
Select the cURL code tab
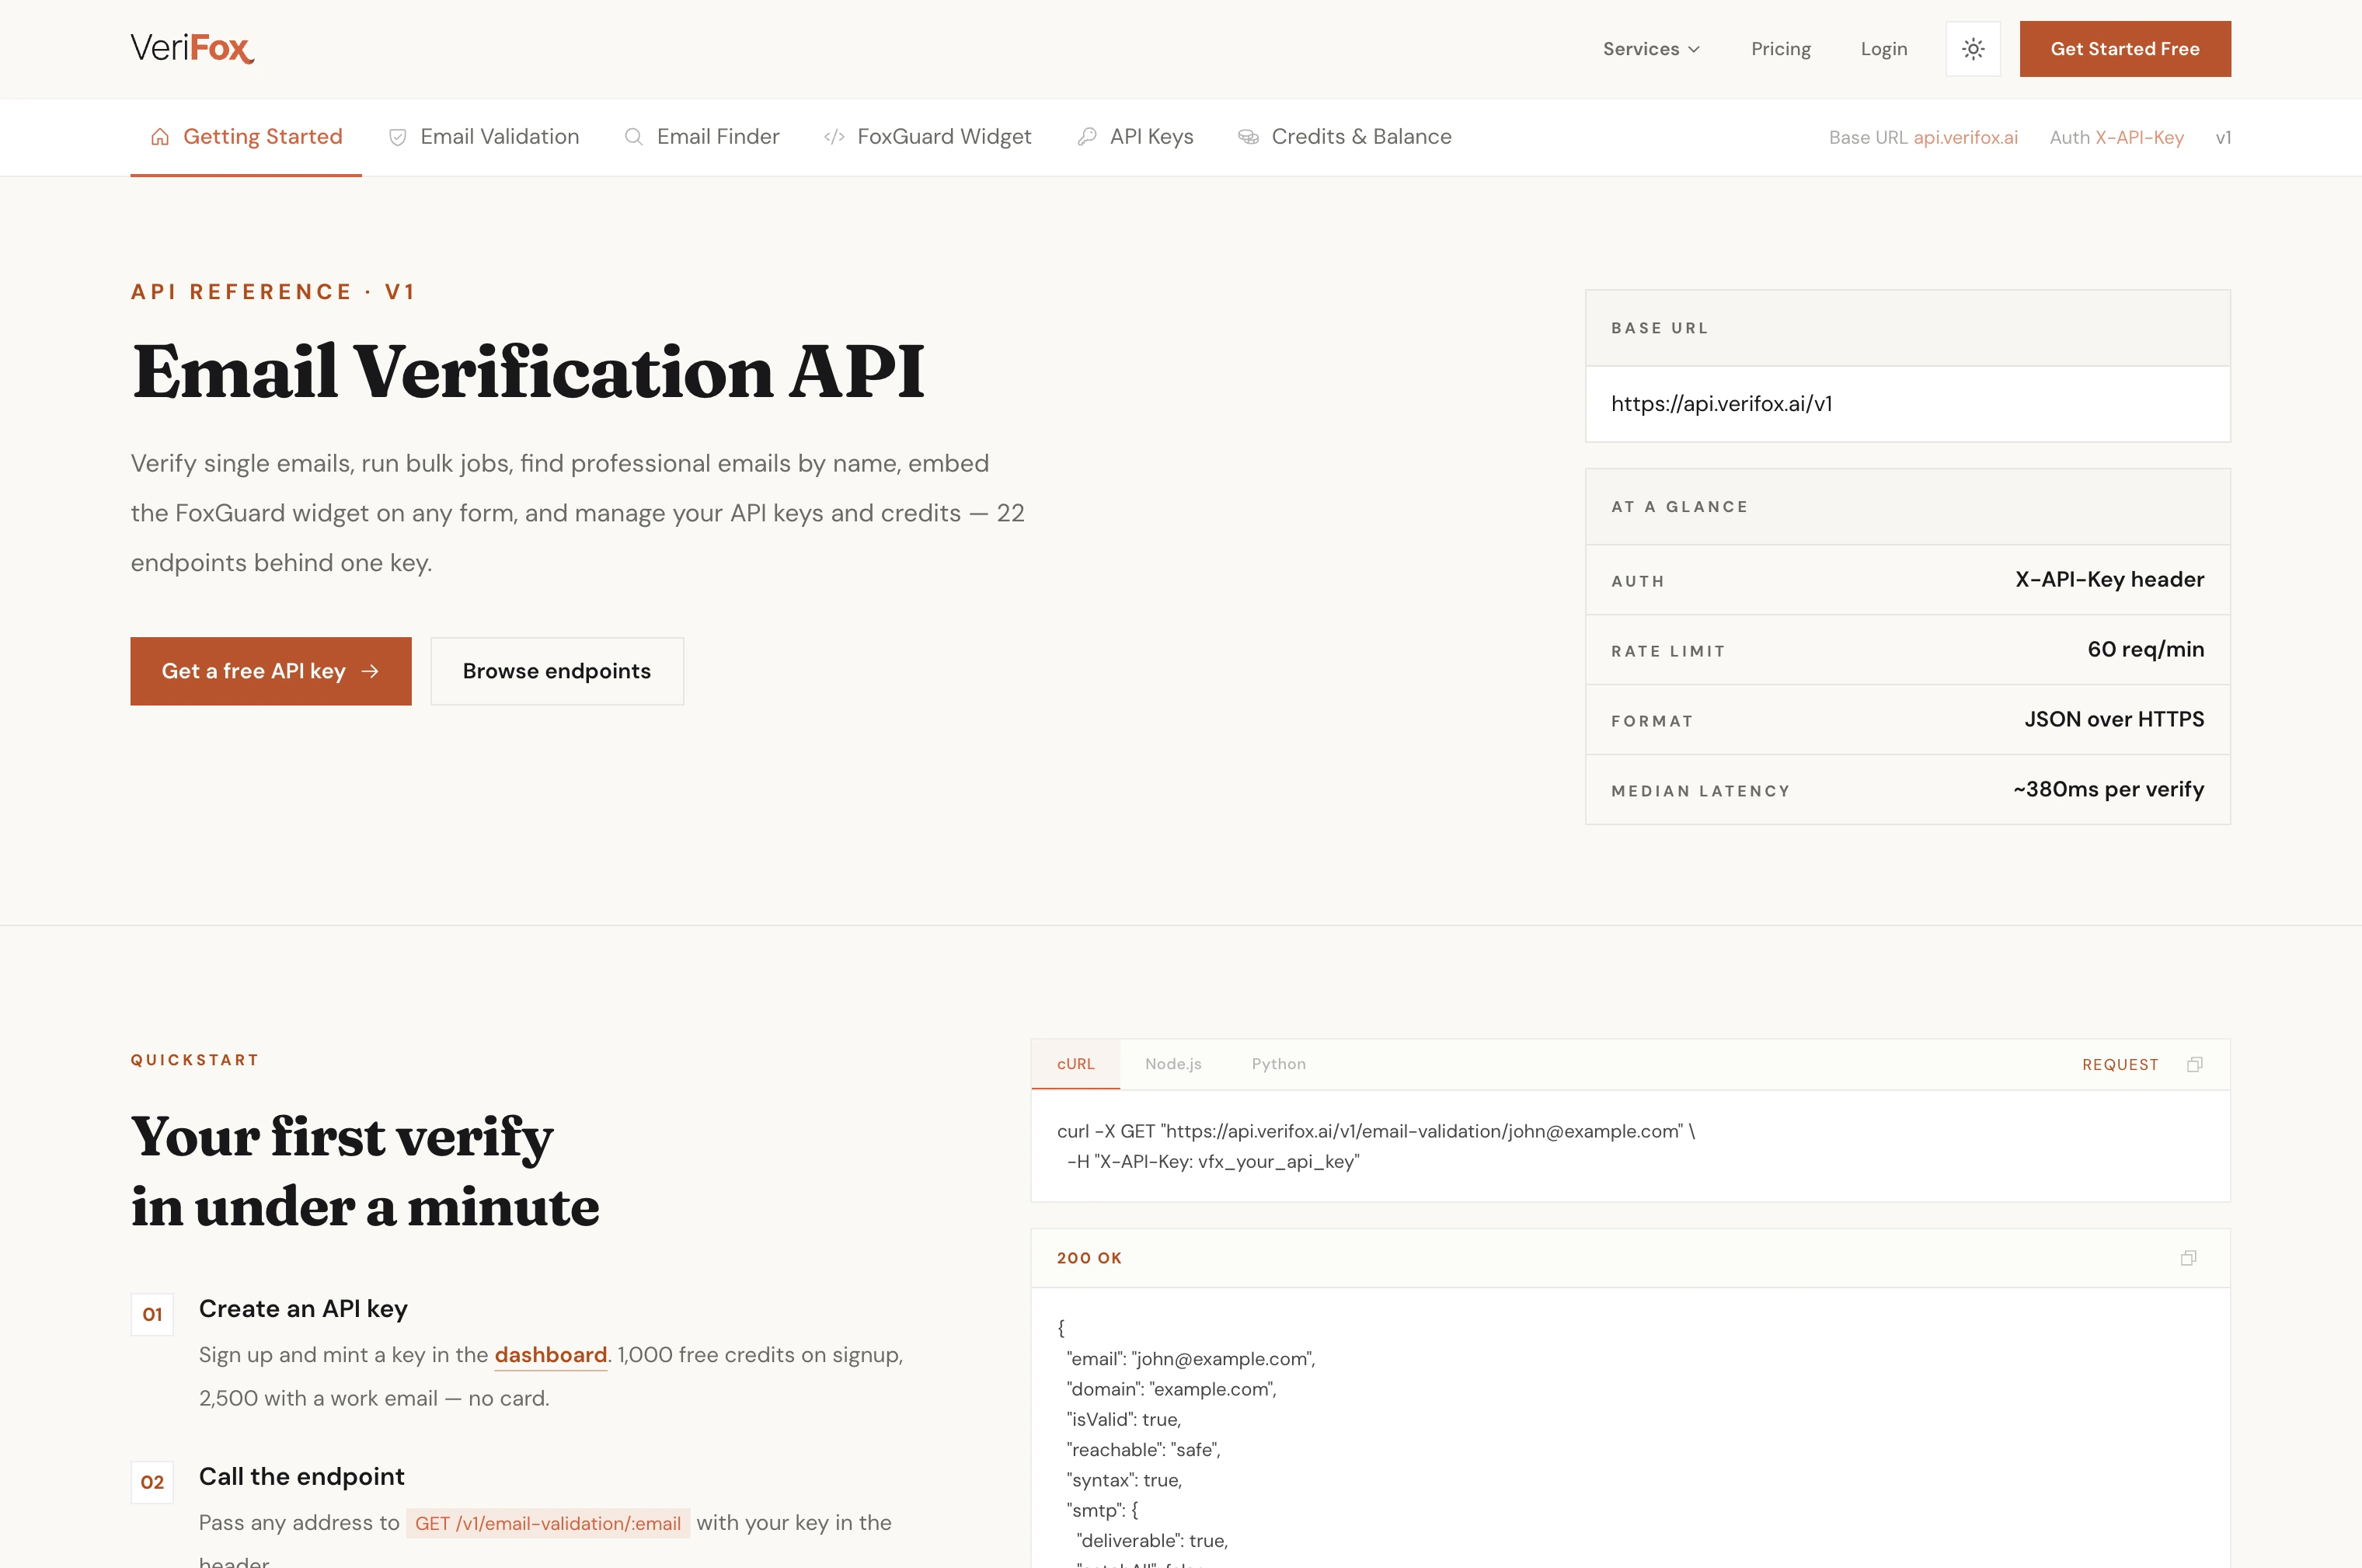pyautogui.click(x=1075, y=1064)
